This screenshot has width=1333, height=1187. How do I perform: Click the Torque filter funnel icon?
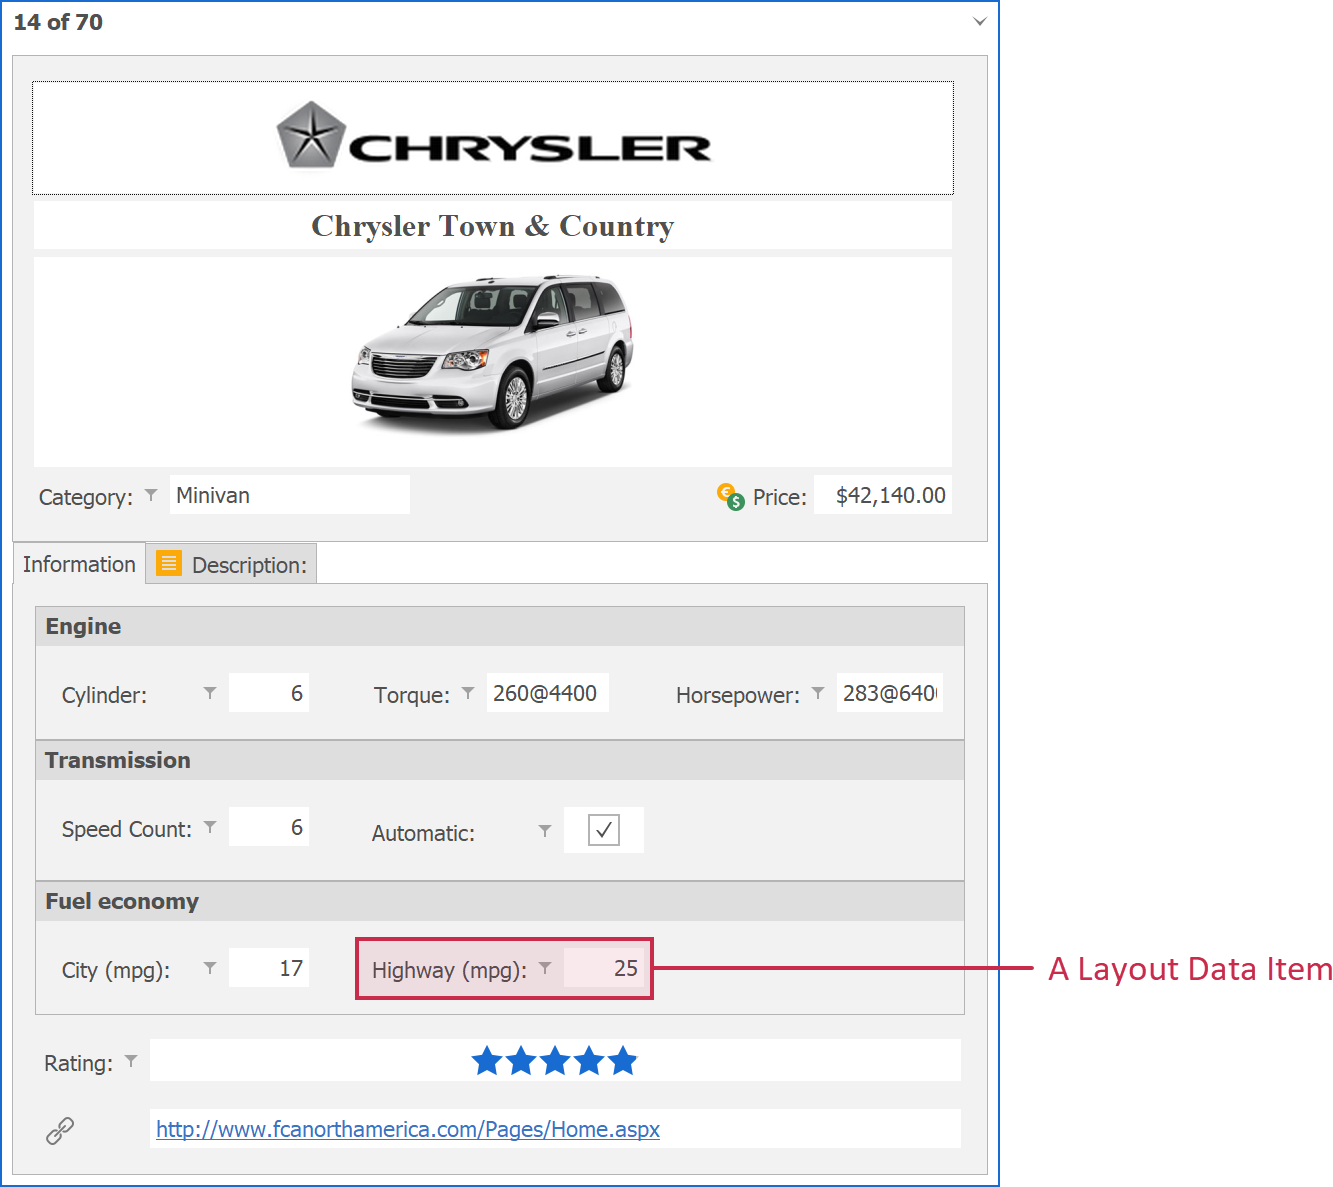468,693
